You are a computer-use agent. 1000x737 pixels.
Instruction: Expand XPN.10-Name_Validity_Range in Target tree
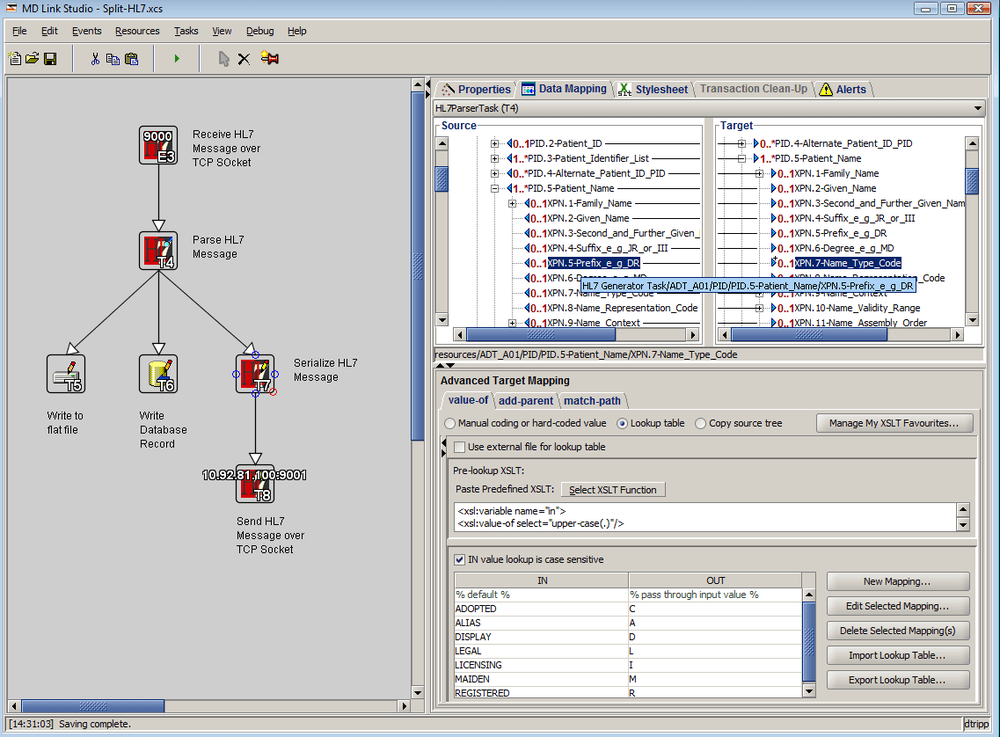tap(759, 308)
